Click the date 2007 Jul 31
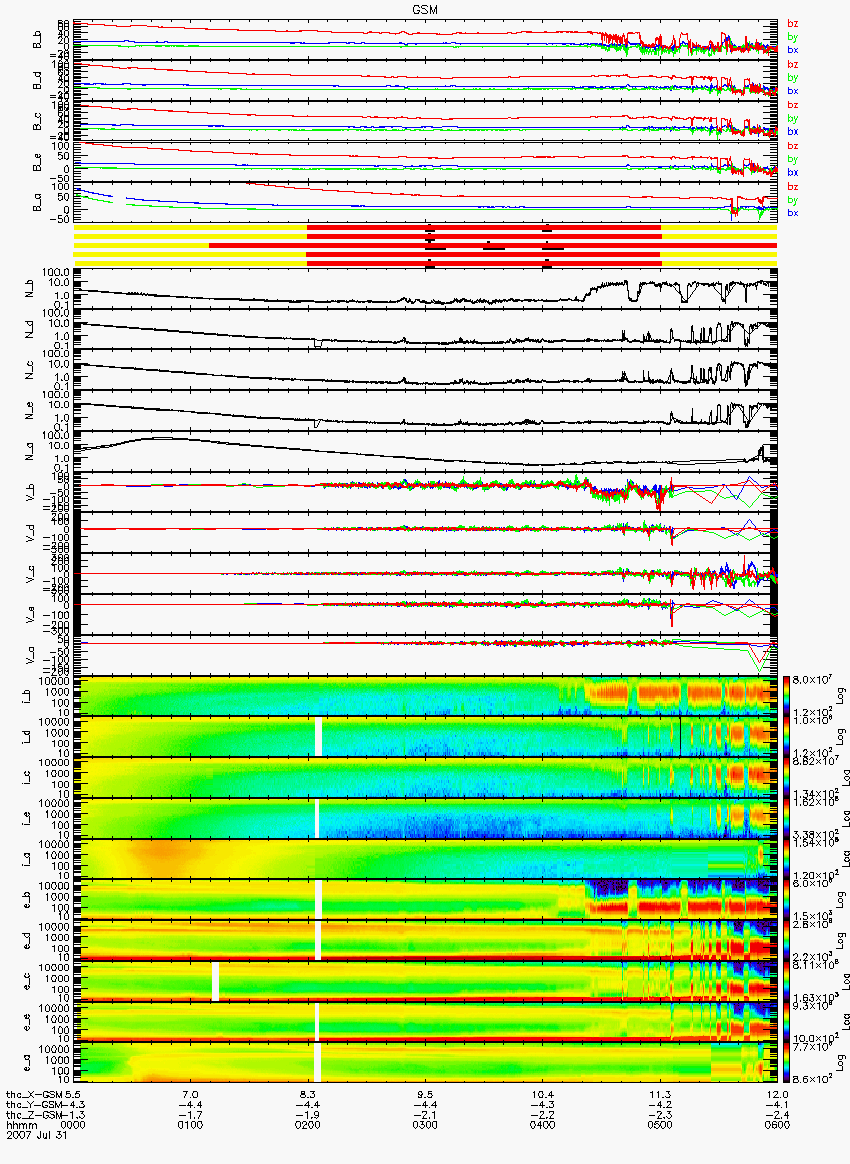Image resolution: width=850 pixels, height=1164 pixels. tap(36, 1134)
